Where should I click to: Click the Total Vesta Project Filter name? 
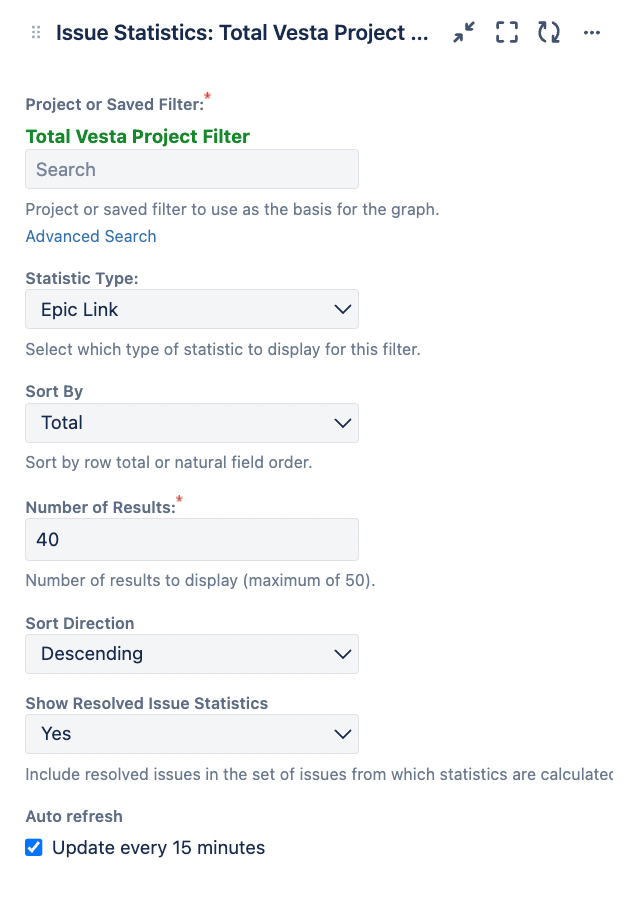click(138, 136)
